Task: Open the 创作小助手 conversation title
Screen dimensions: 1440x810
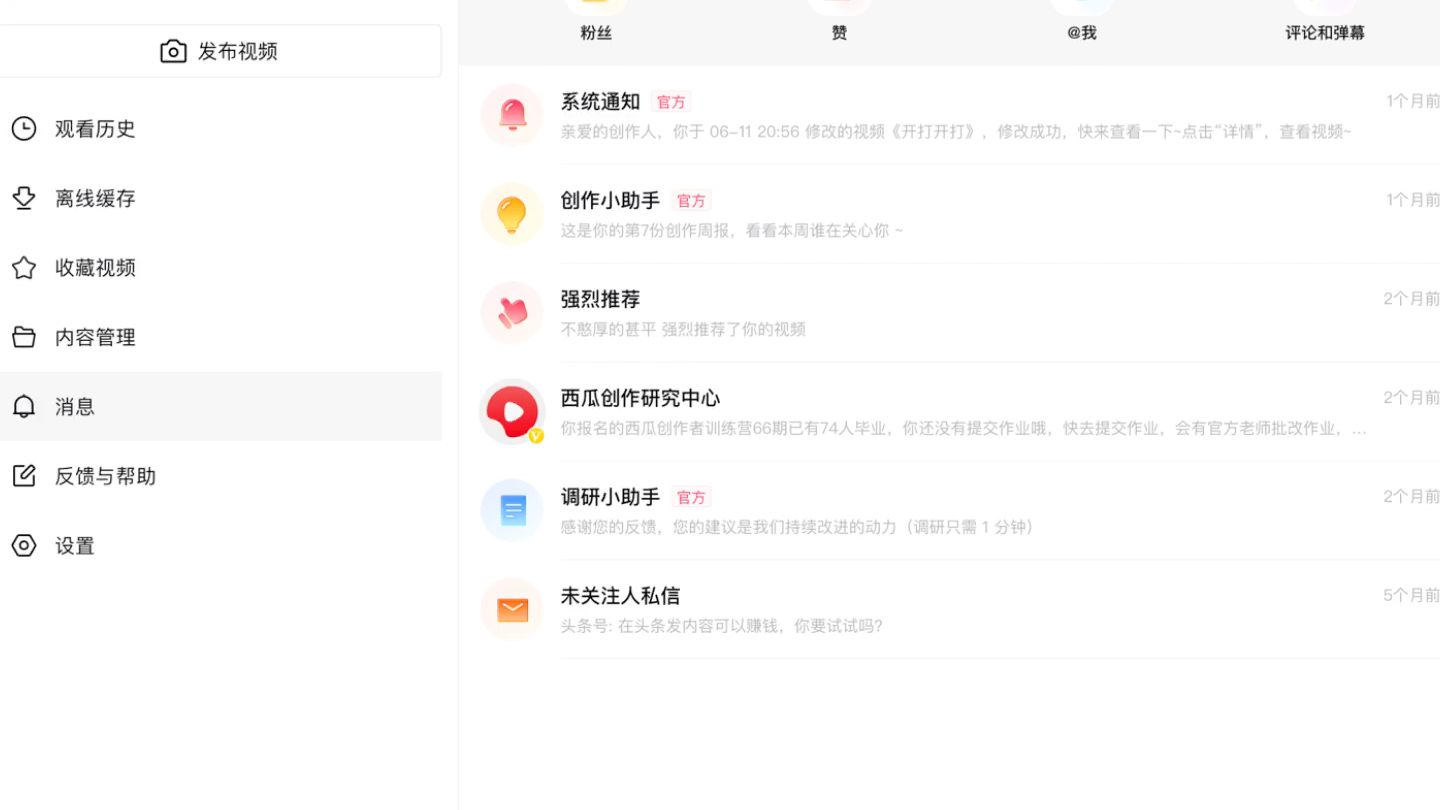Action: 610,200
